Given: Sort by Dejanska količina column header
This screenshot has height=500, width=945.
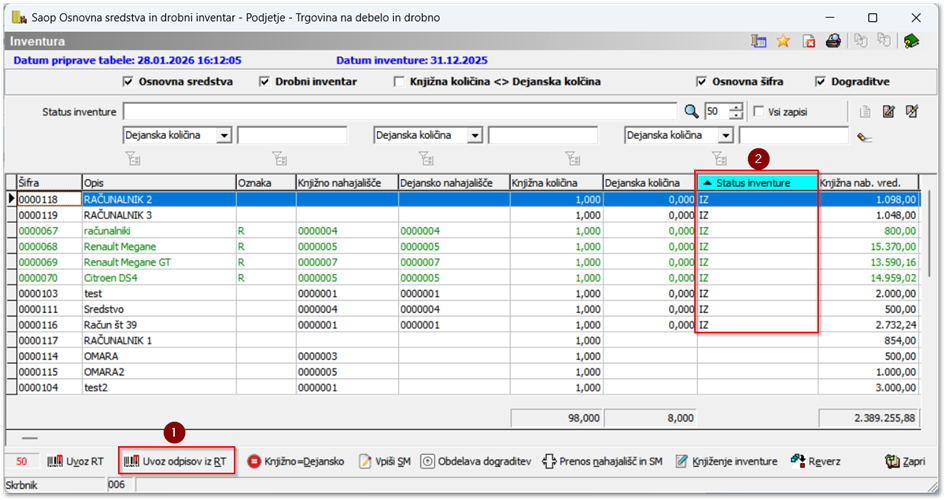Looking at the screenshot, I should pyautogui.click(x=650, y=183).
